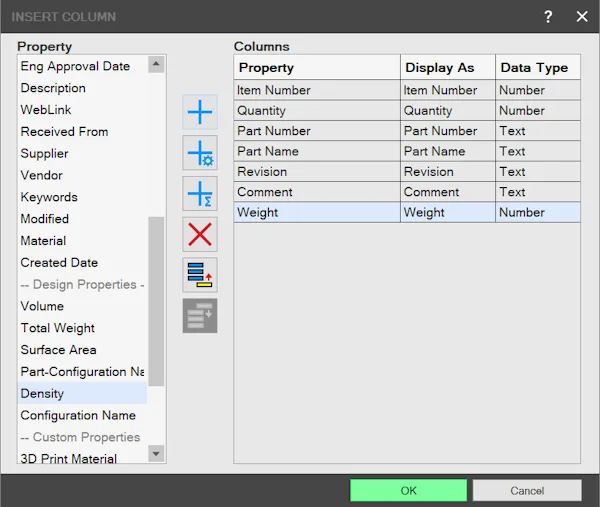600x507 pixels.
Task: Select the Weight row in Columns
Action: point(407,212)
